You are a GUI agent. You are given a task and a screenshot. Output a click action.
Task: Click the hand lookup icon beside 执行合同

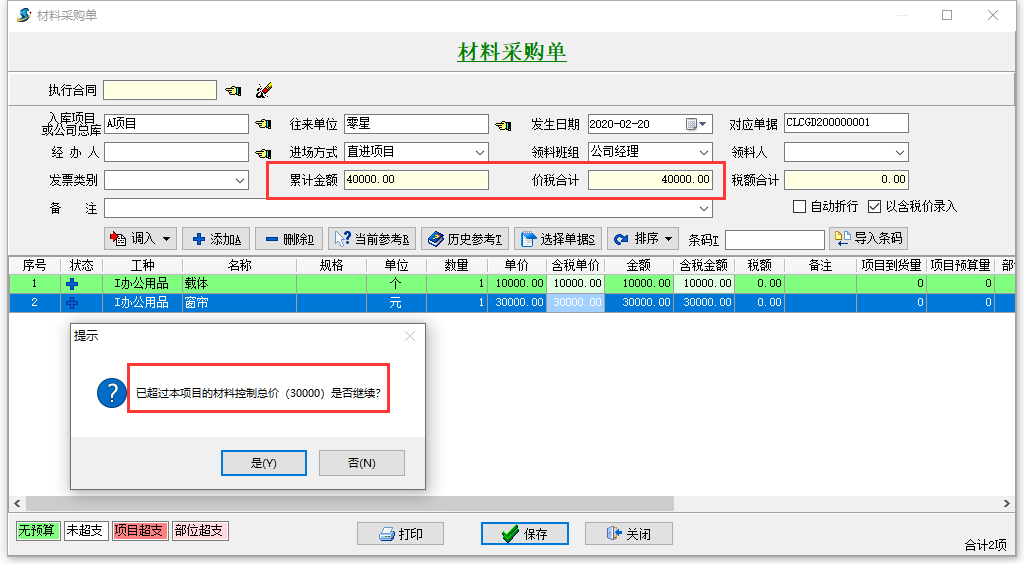pos(233,91)
